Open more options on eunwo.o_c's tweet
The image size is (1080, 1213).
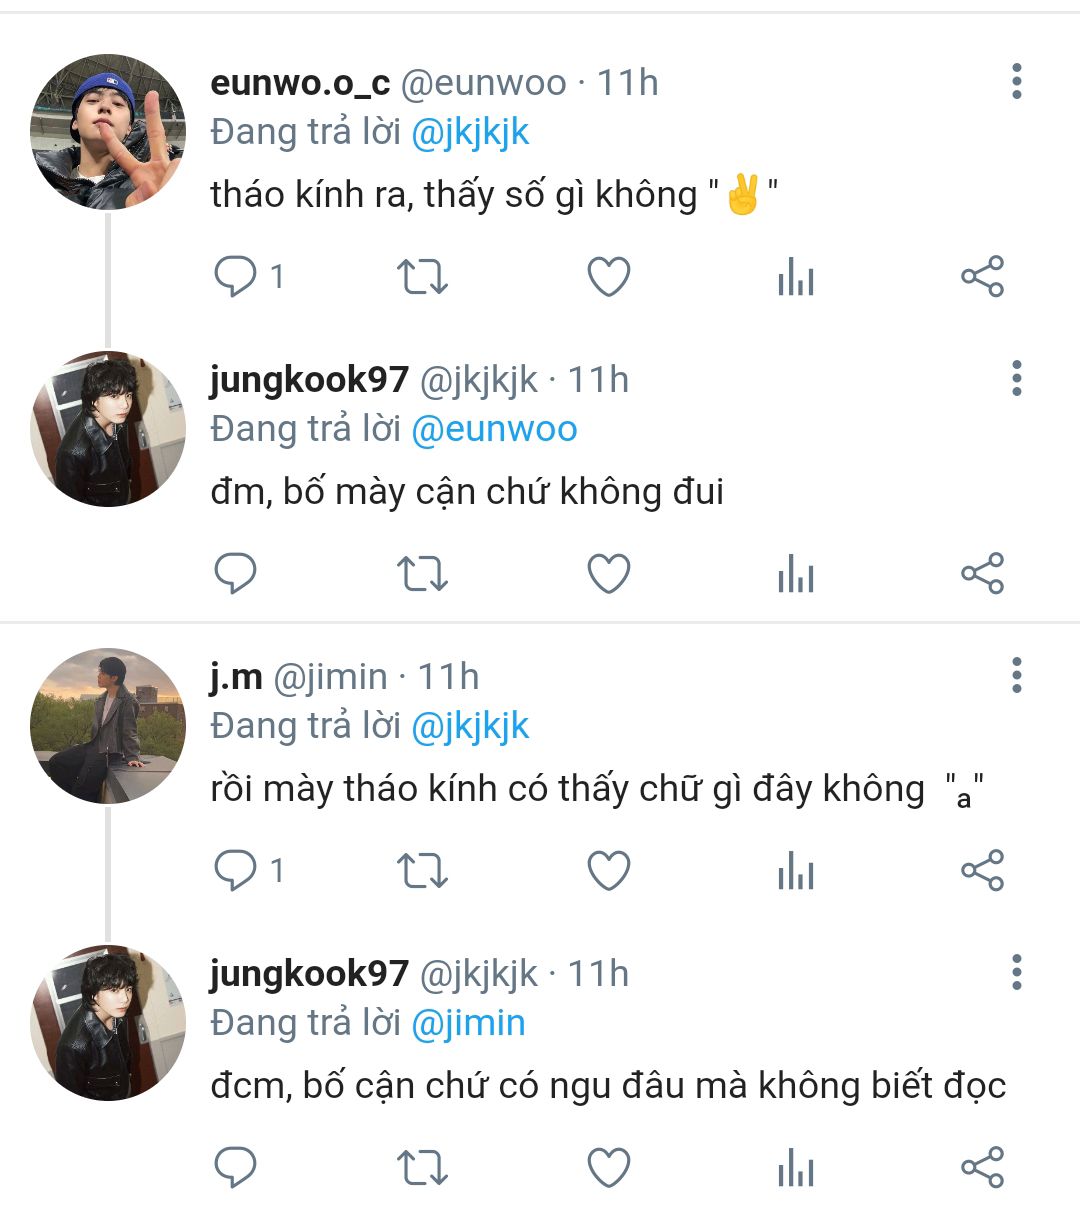pyautogui.click(x=1016, y=82)
